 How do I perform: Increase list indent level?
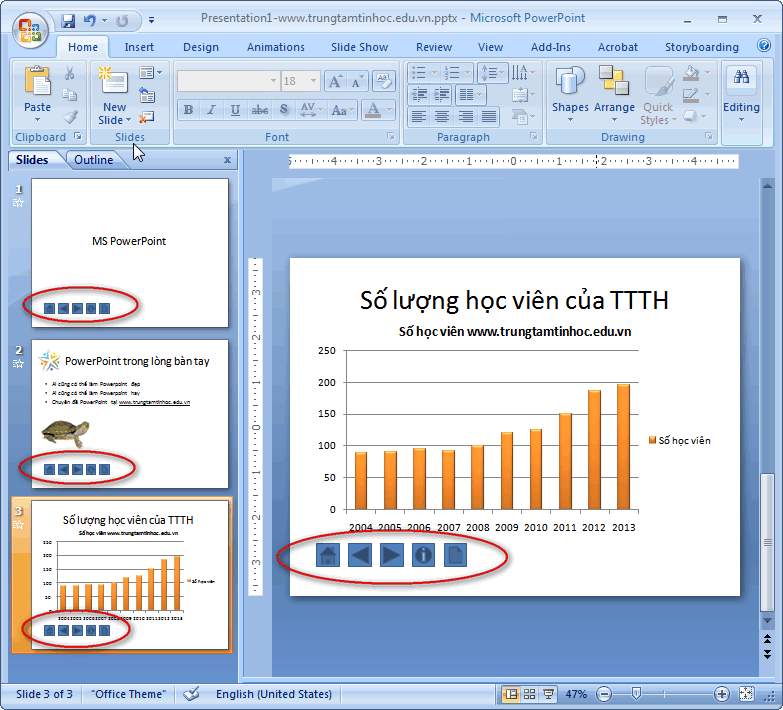[441, 94]
